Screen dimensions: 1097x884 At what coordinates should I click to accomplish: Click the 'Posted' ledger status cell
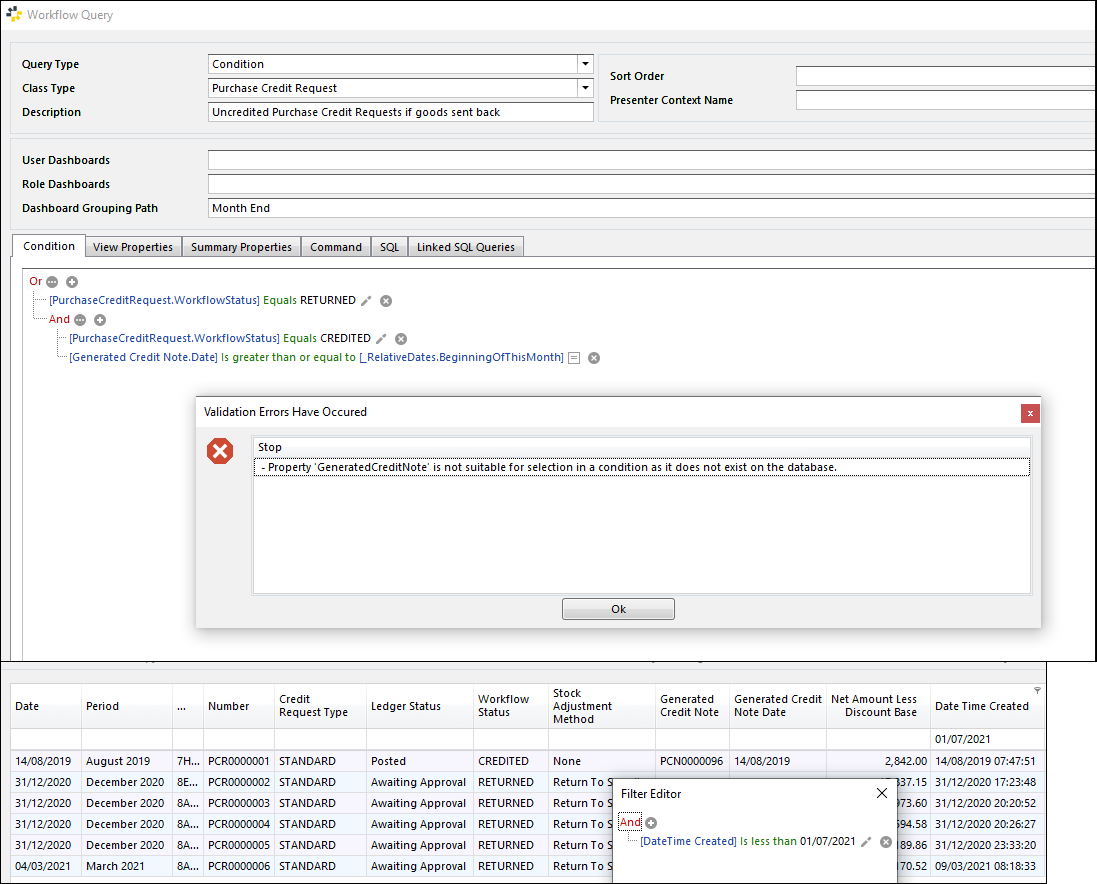(420, 761)
